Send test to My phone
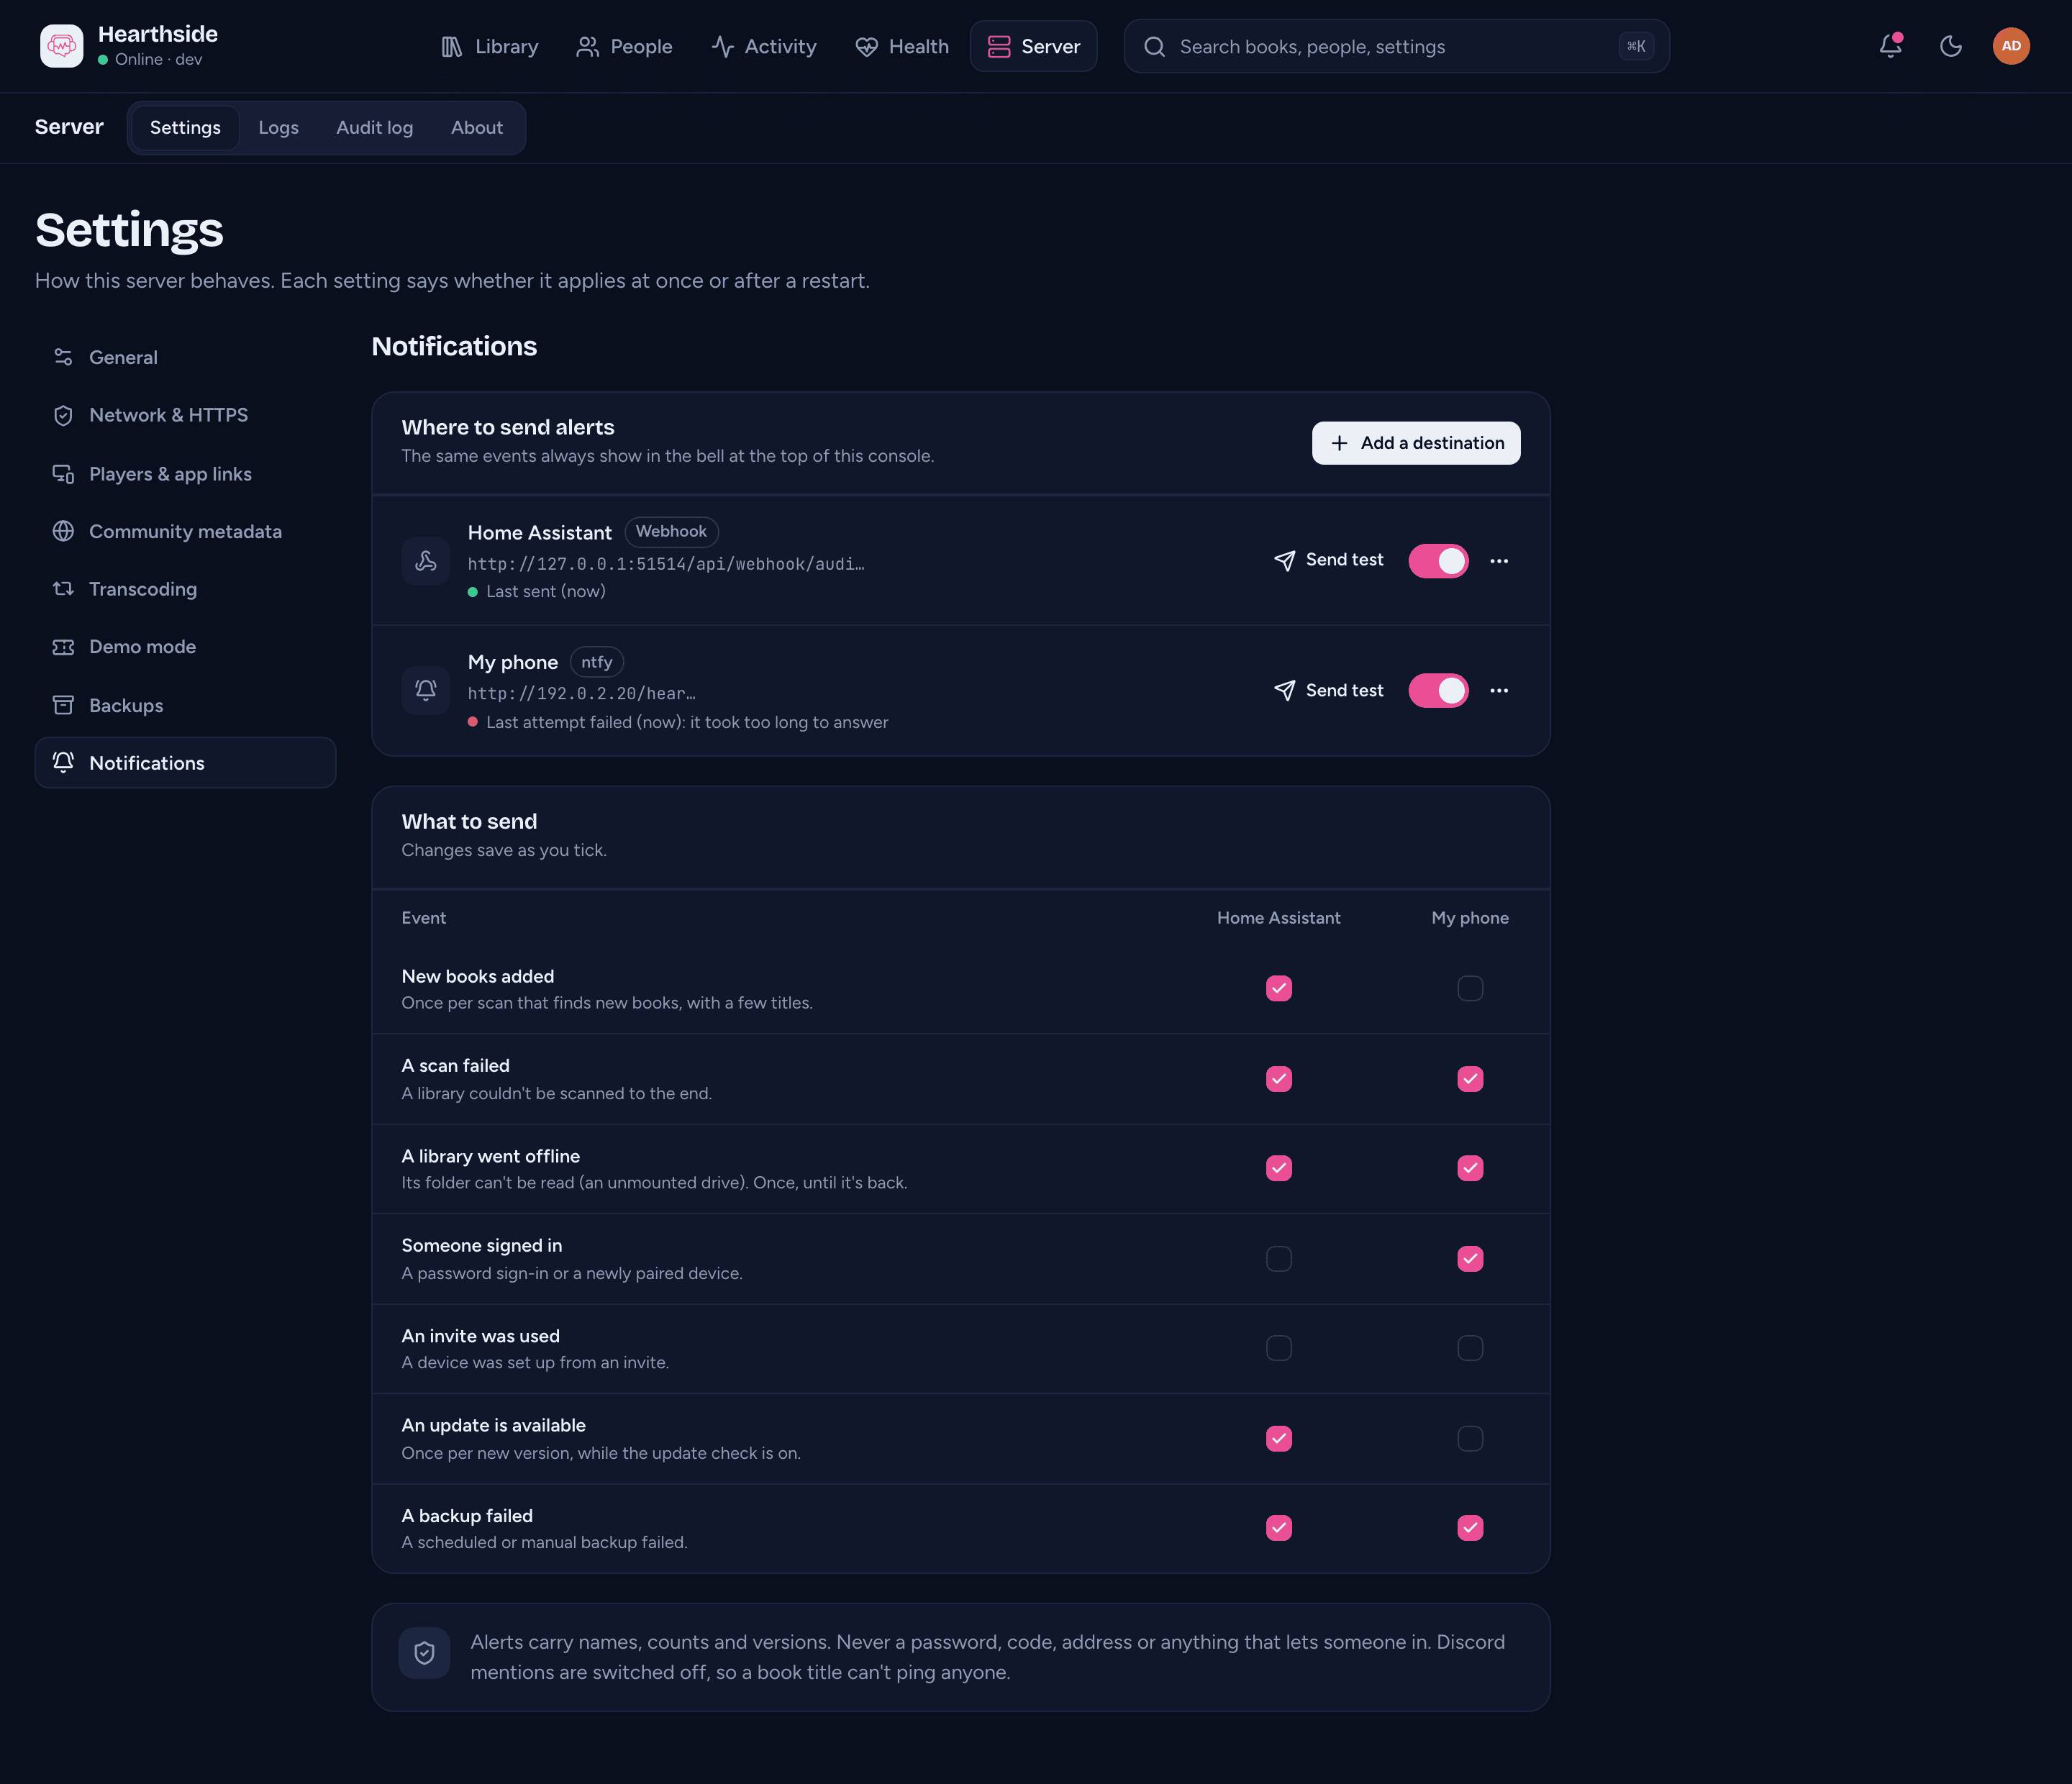 pos(1329,691)
